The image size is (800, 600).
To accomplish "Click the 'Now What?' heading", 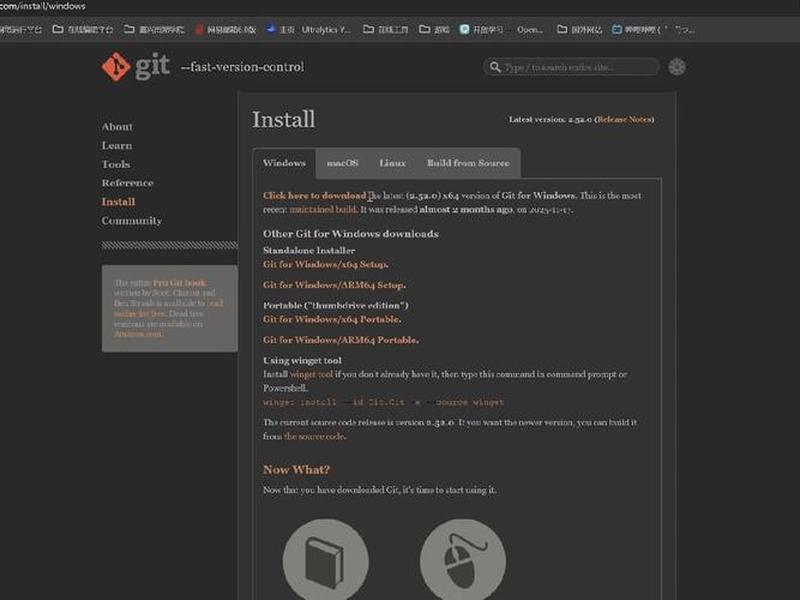I will (296, 469).
